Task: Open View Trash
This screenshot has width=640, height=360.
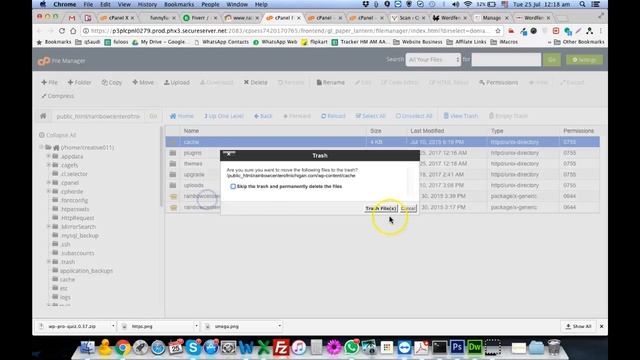Action: pos(460,116)
